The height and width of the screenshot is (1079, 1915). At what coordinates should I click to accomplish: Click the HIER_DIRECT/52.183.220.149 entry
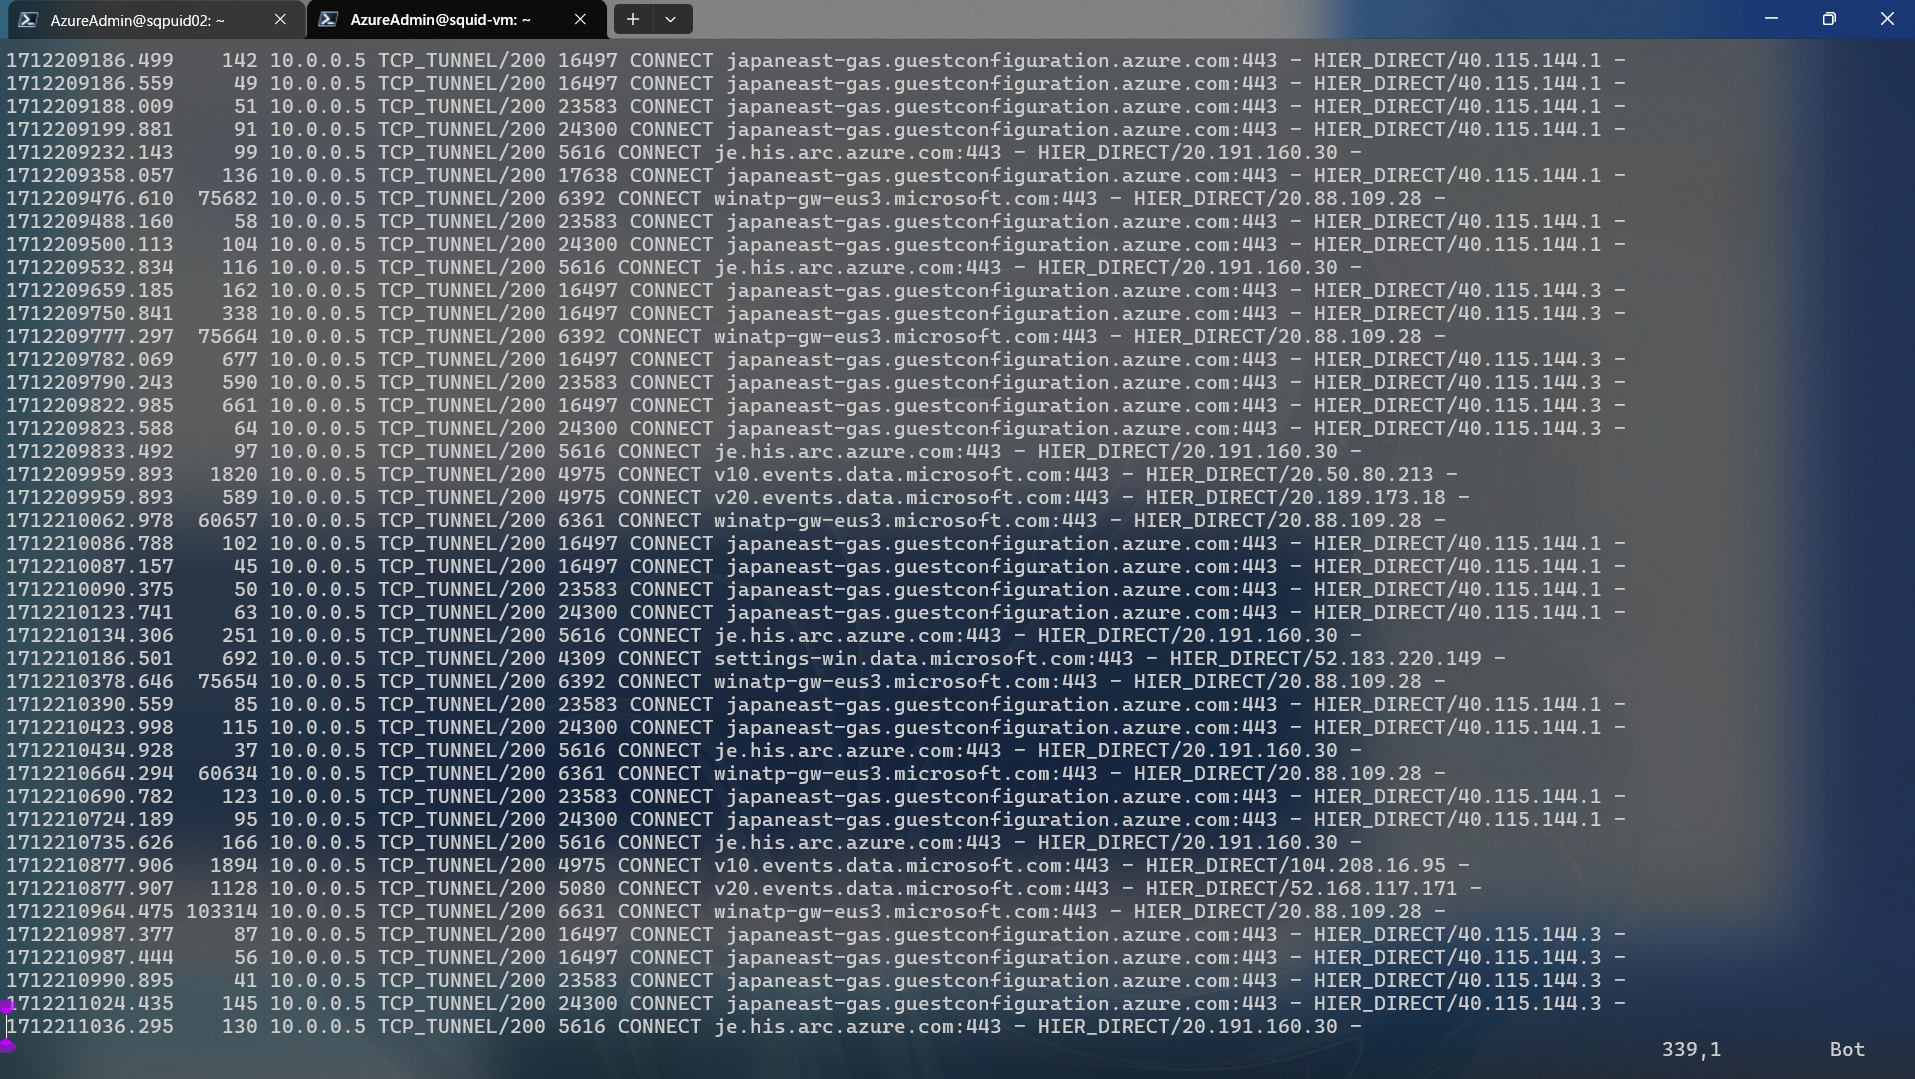click(x=1325, y=658)
